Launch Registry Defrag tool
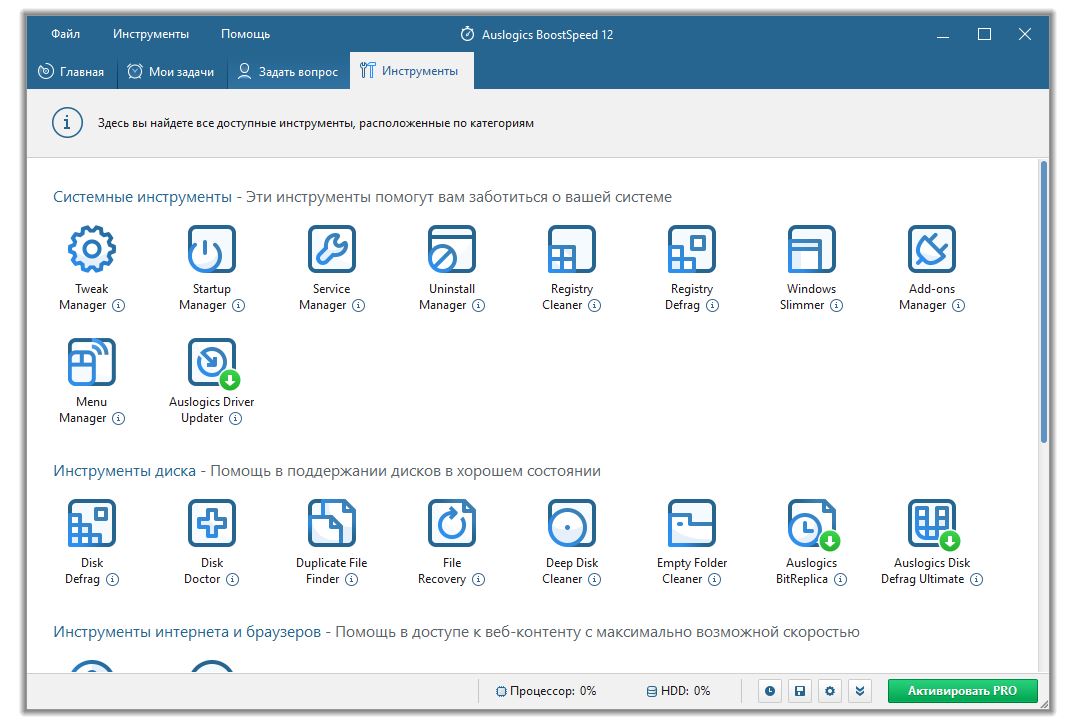Viewport: 1072px width, 724px height. coord(692,250)
